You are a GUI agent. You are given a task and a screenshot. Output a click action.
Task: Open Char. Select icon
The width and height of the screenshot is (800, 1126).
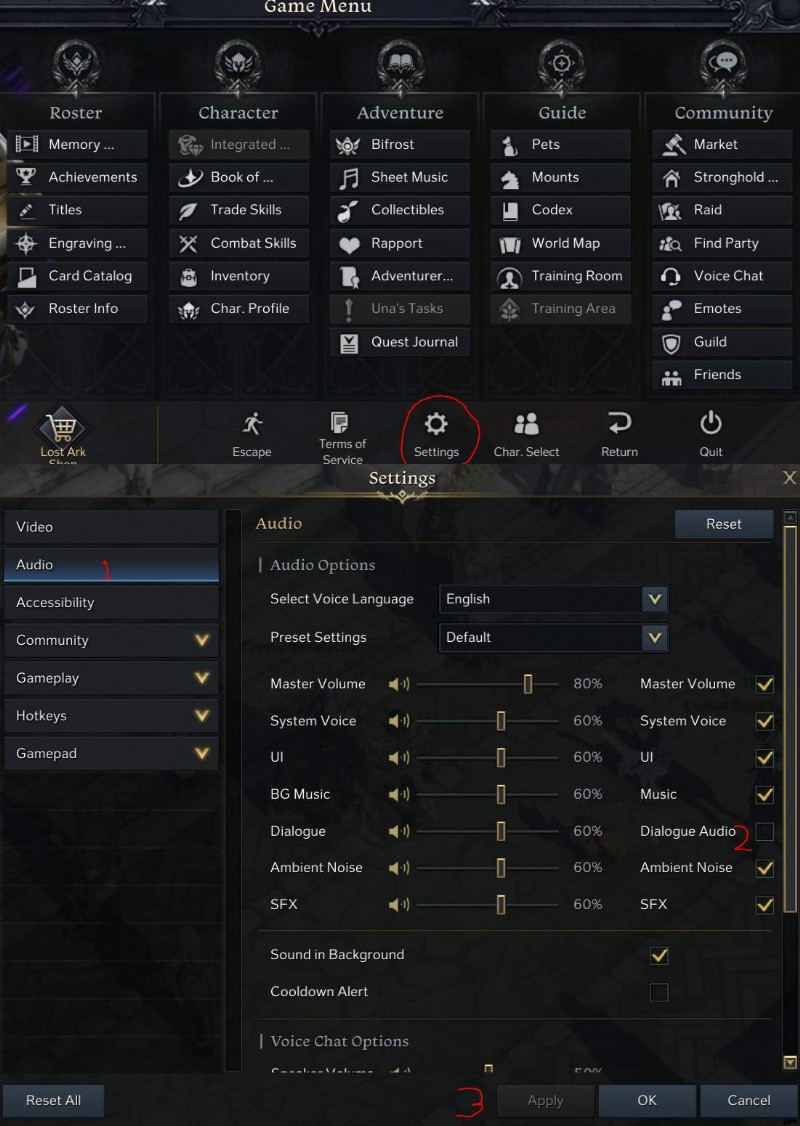click(x=526, y=424)
